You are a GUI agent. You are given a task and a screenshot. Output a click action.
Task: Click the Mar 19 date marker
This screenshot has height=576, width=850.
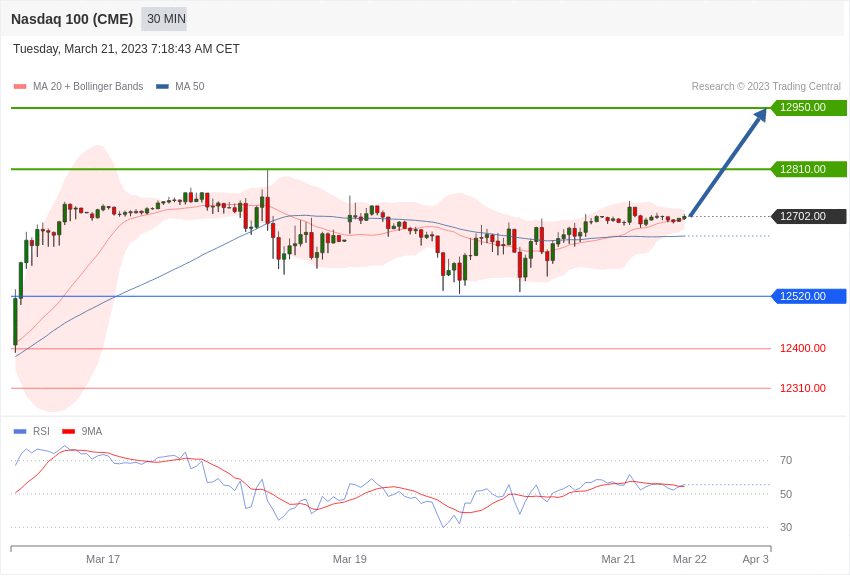pos(350,559)
